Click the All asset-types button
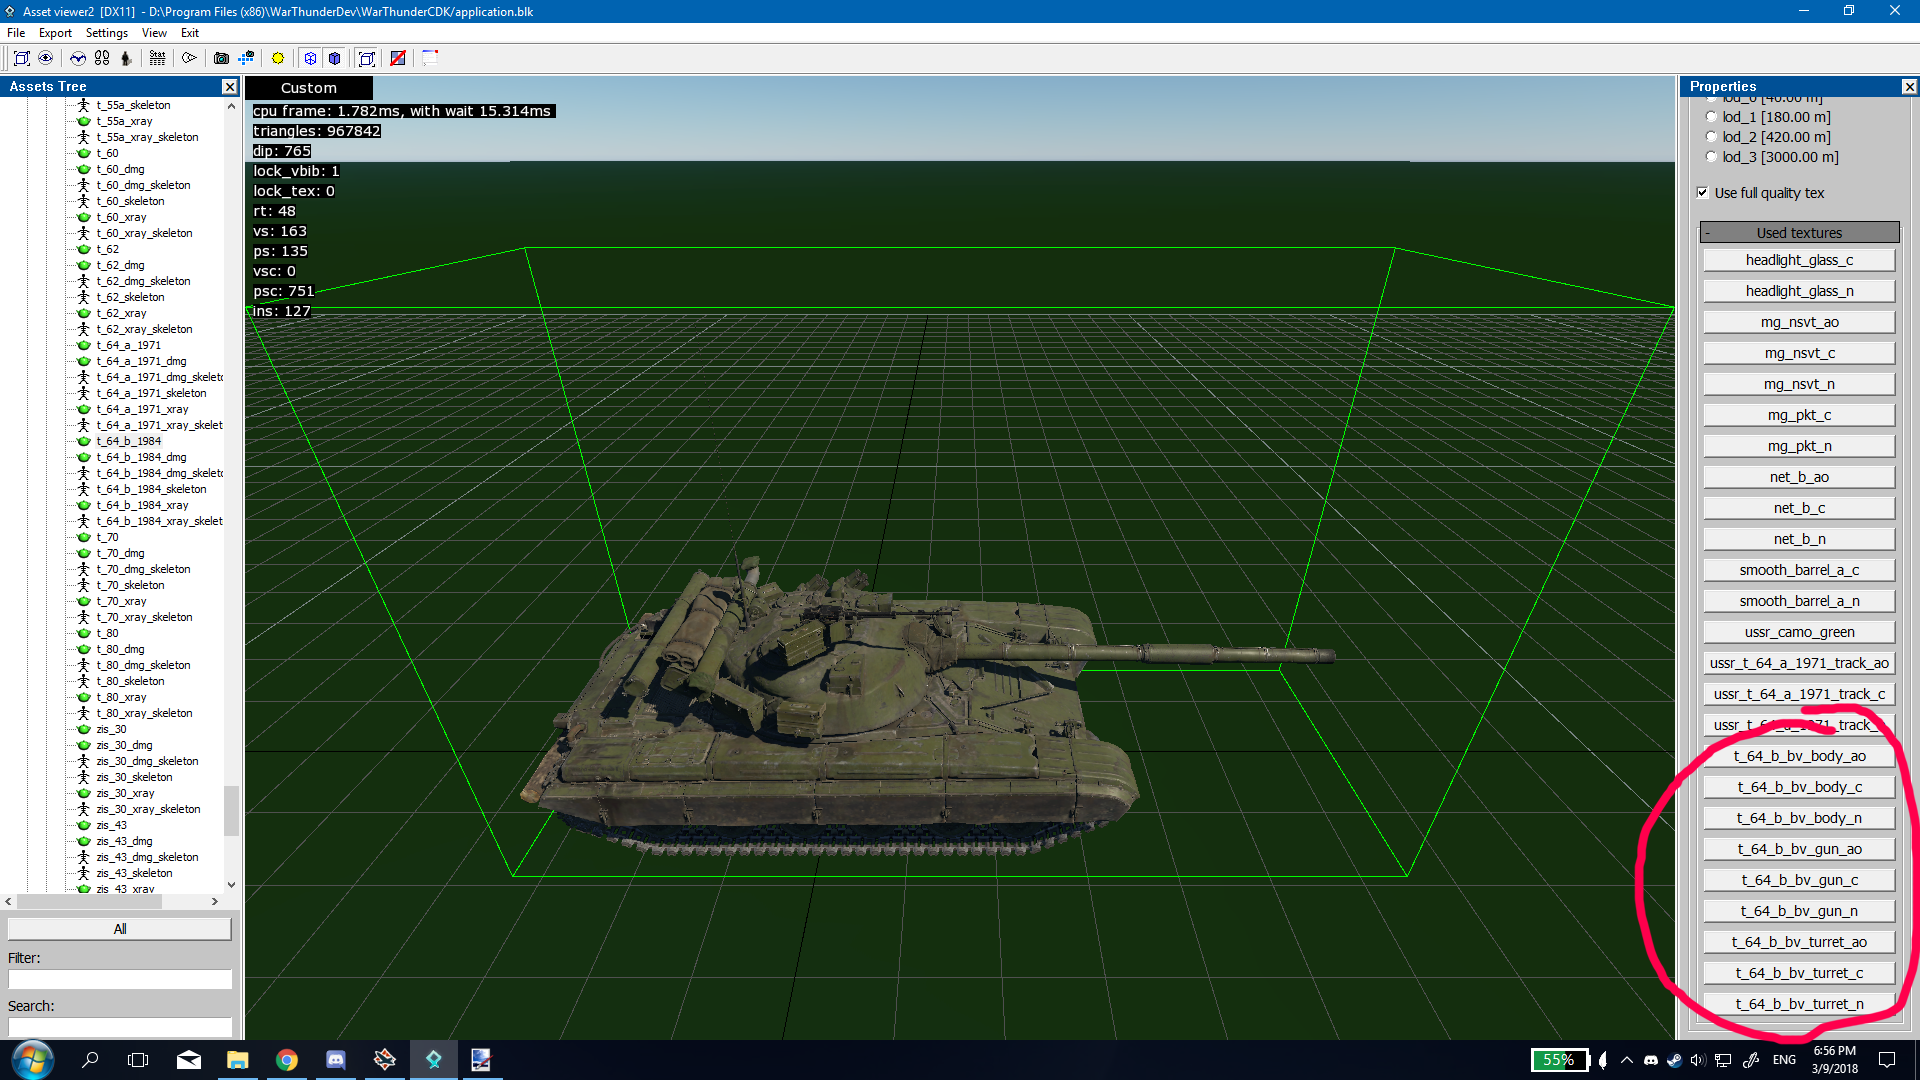 coord(120,929)
